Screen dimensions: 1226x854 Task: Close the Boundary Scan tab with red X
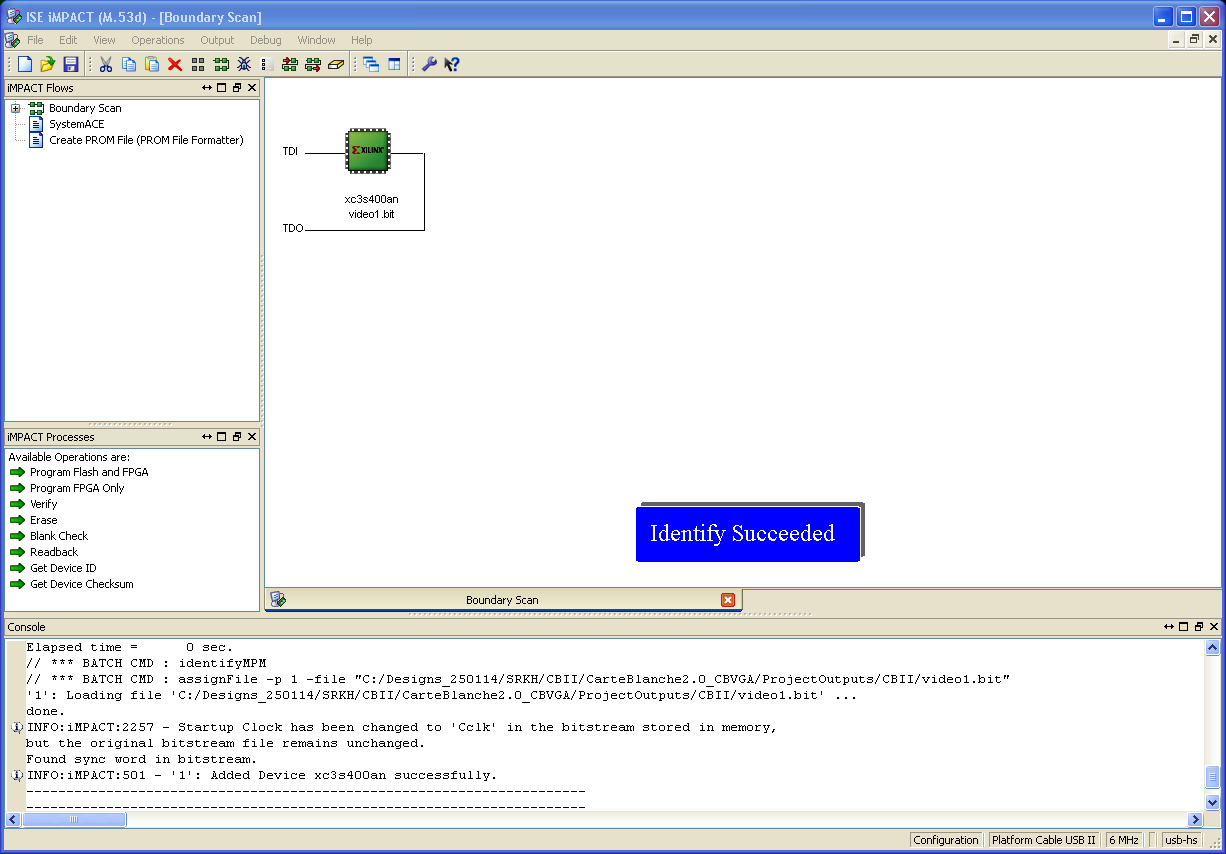coord(728,600)
